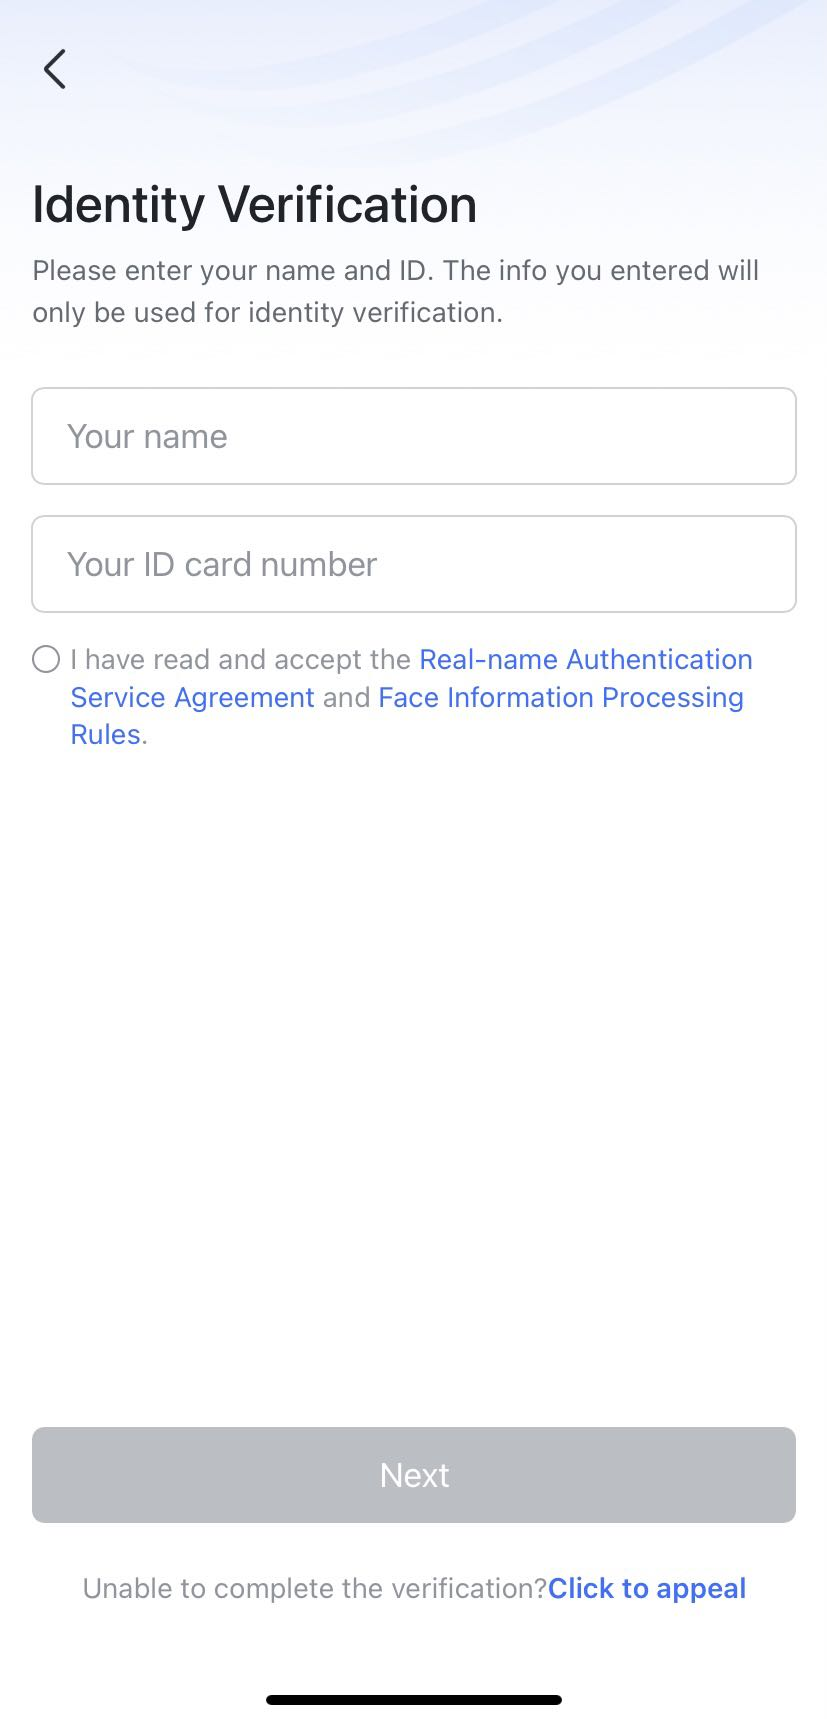The image size is (827, 1719).
Task: Tap the 'Next' label text
Action: click(414, 1475)
